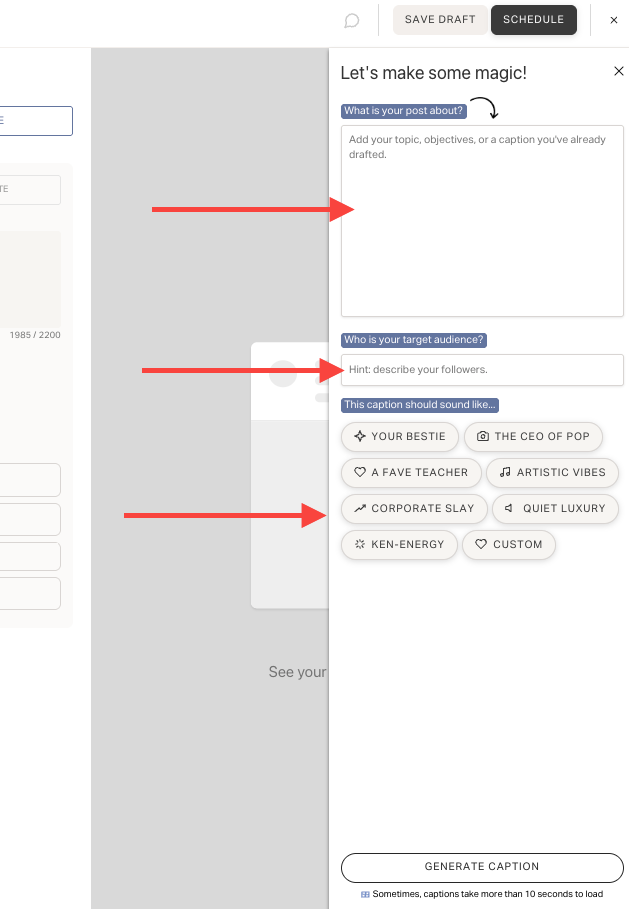Close the 'Let's make some magic!' panel
Viewport: 629px width, 909px height.
tap(619, 71)
